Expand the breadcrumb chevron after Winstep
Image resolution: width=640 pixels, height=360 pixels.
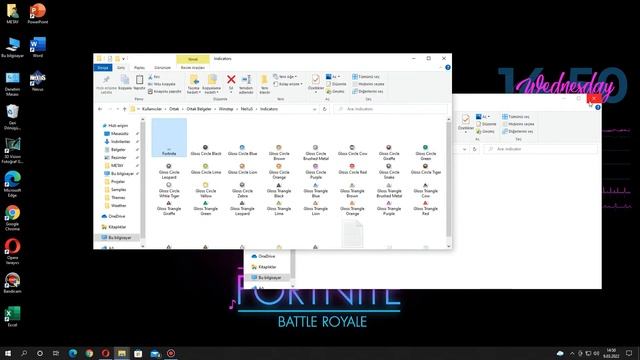pyautogui.click(x=237, y=109)
